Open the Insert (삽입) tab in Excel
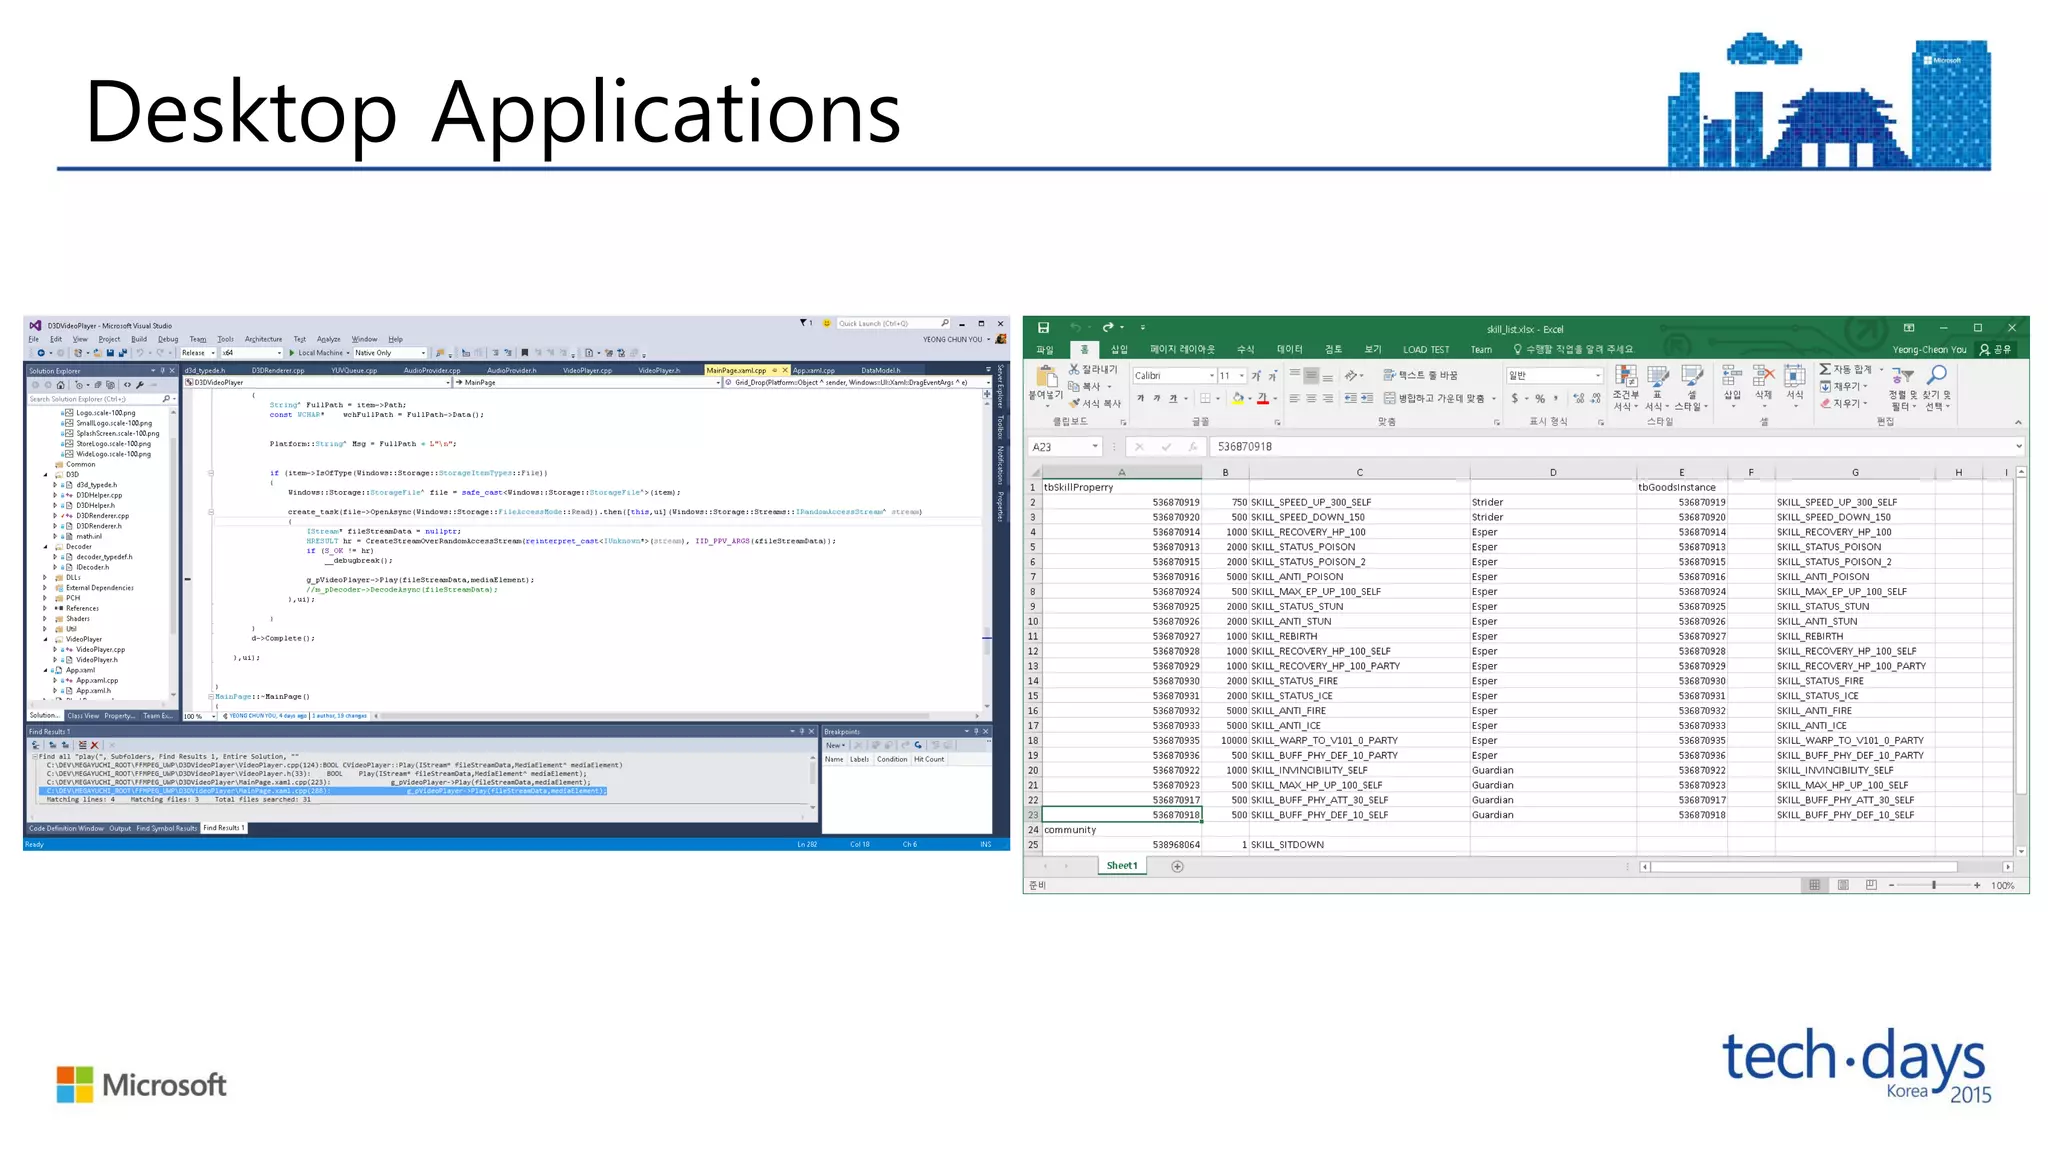Viewport: 2048px width, 1152px height. pyautogui.click(x=1119, y=350)
